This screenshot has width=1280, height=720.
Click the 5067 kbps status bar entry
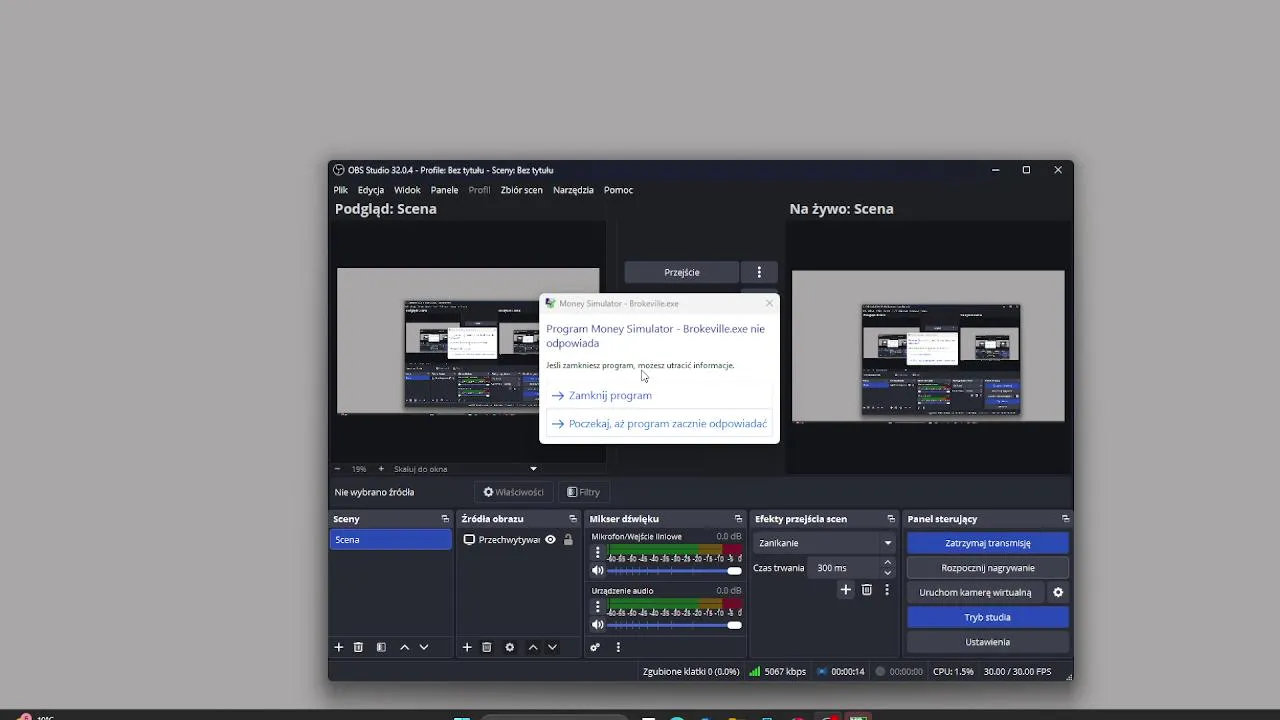[777, 672]
